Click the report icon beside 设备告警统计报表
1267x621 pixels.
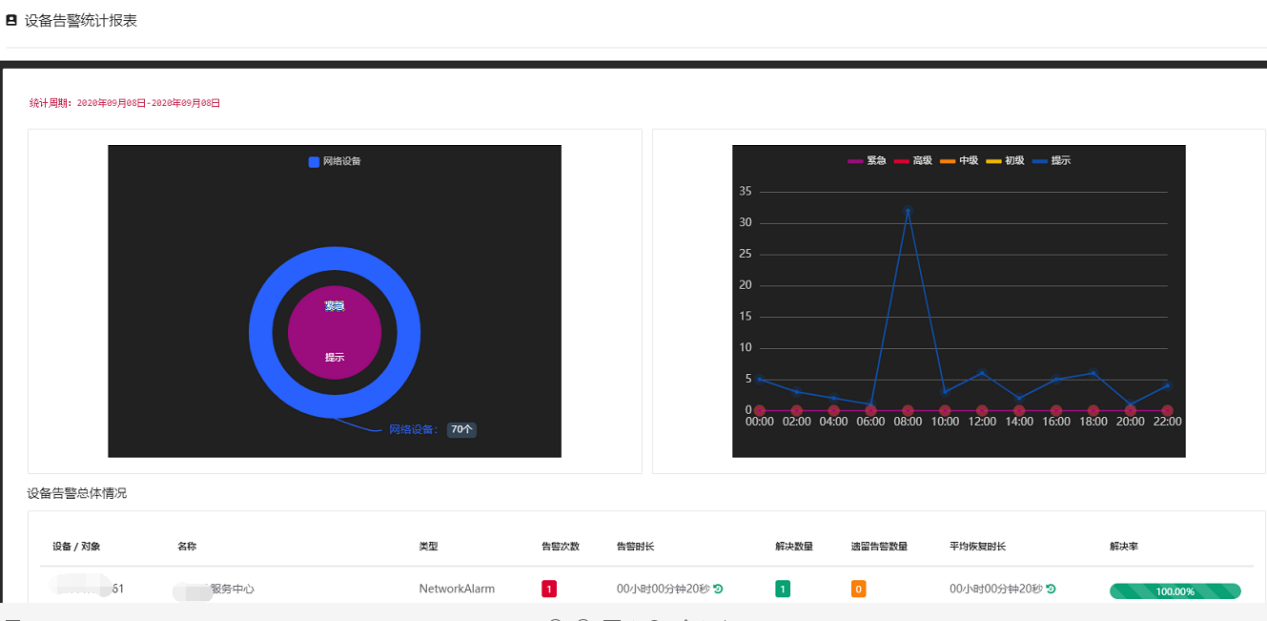pos(11,20)
